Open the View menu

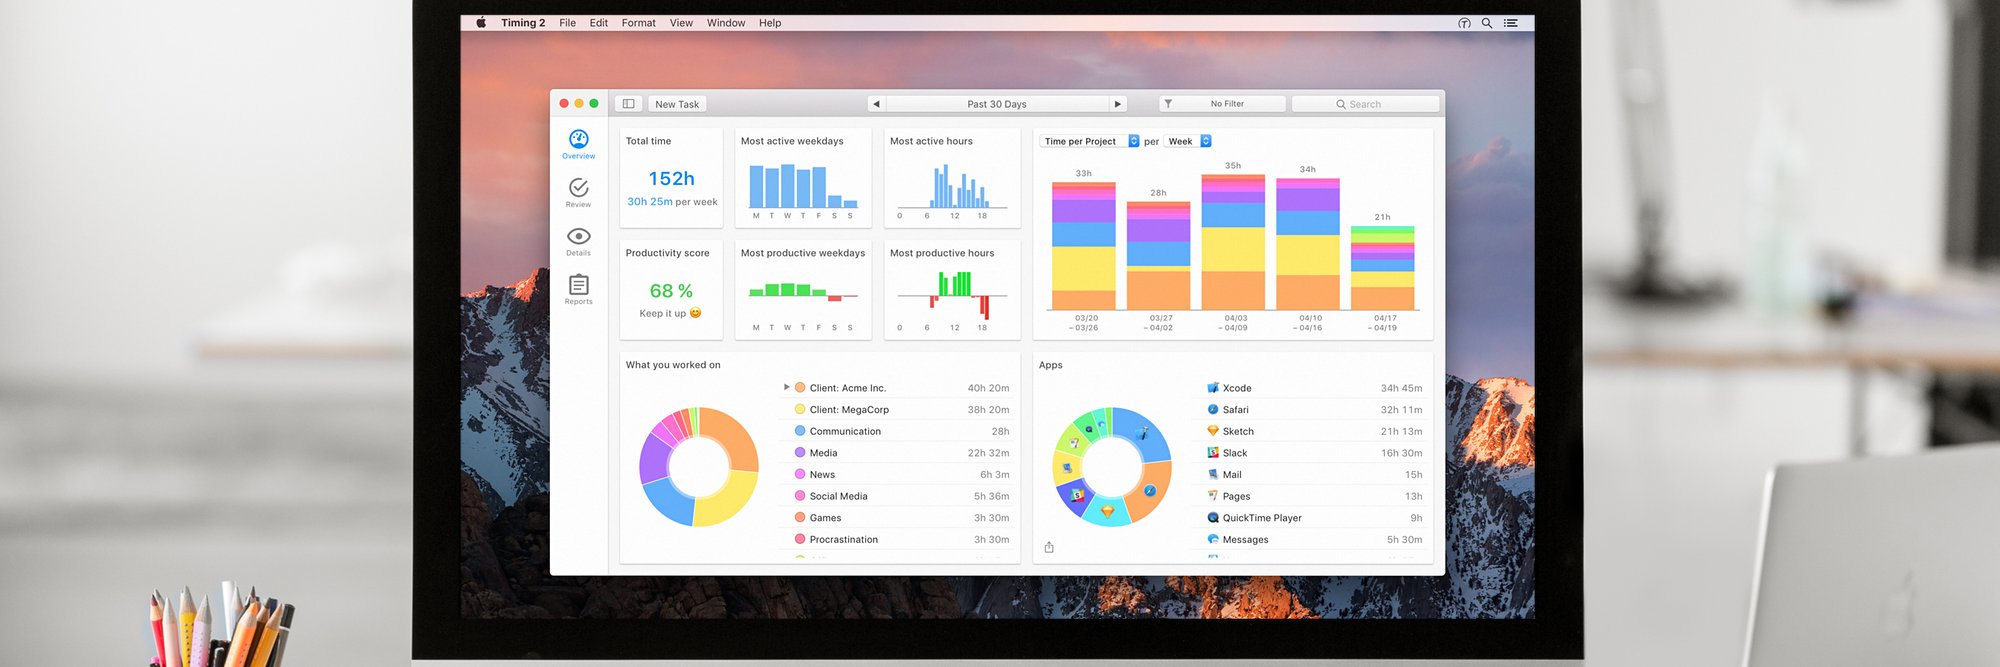[x=681, y=23]
